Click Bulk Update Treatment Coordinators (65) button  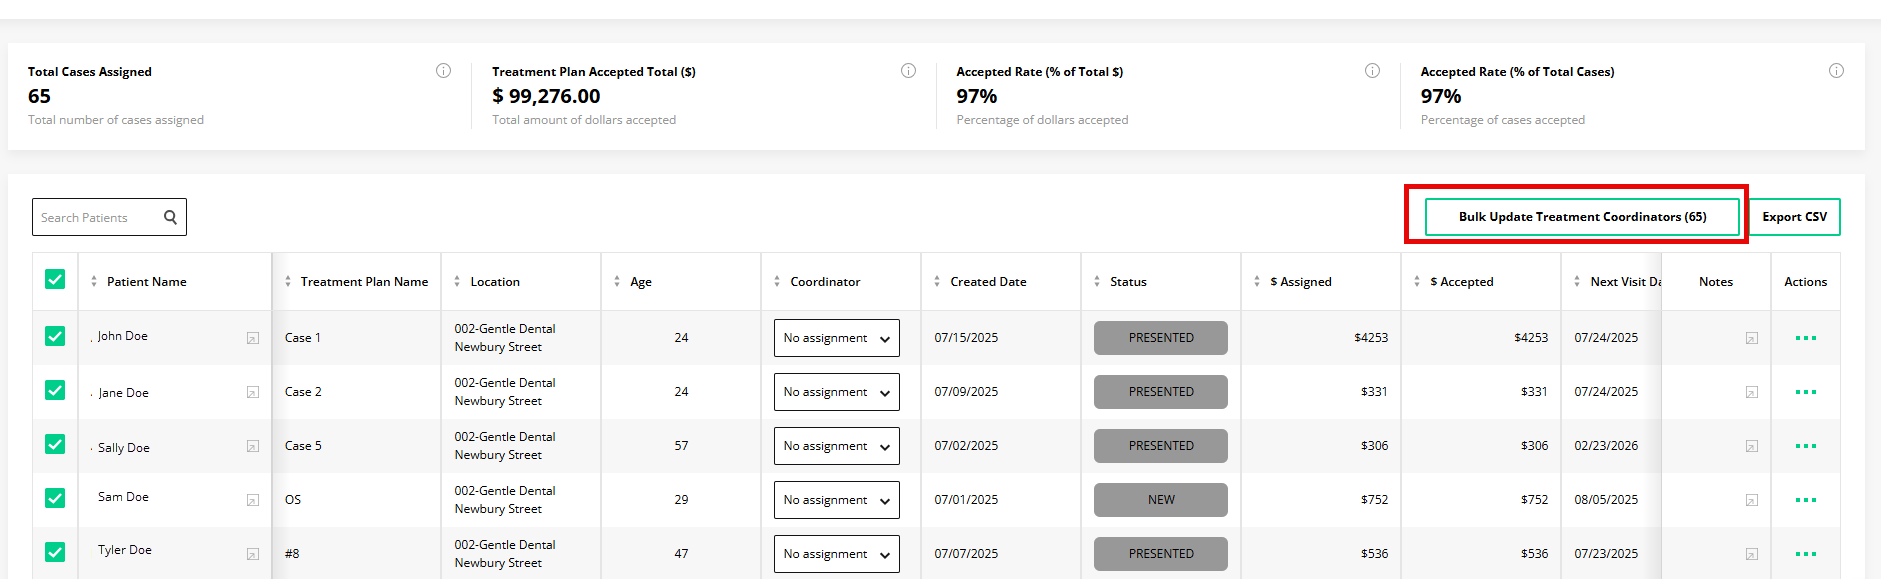pos(1582,217)
